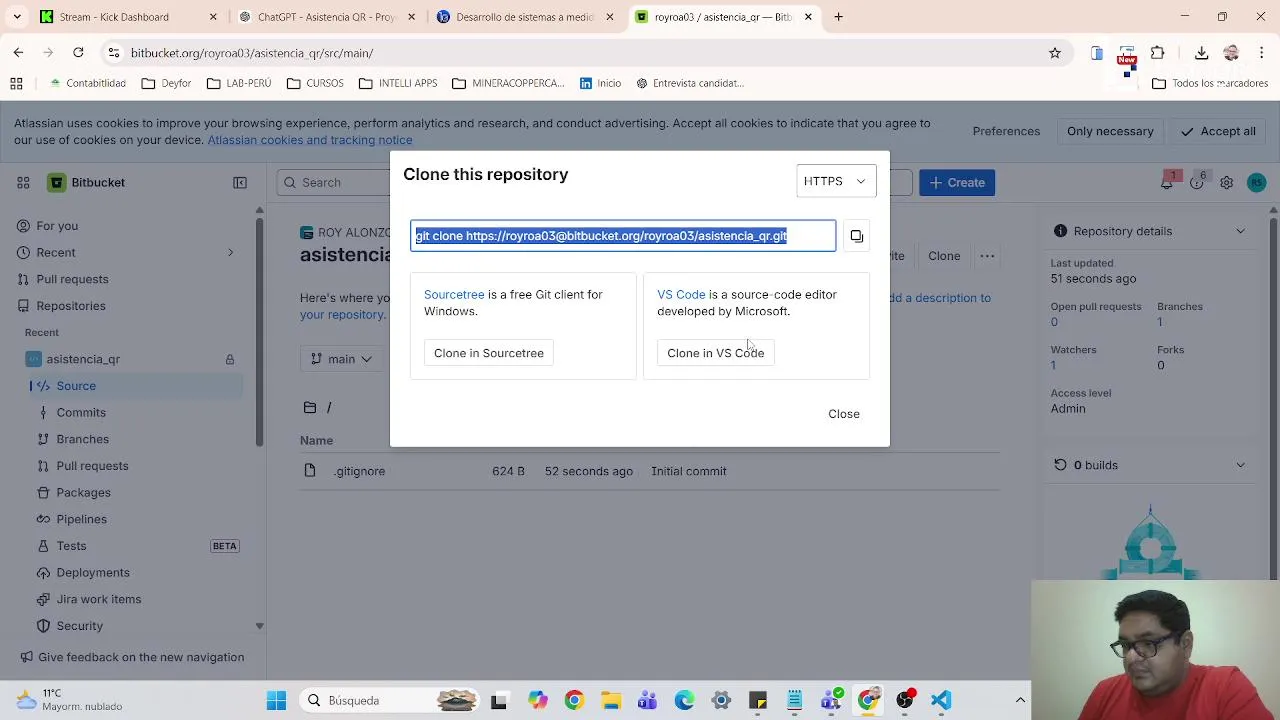1280x720 pixels.
Task: Open the user profile avatar
Action: click(1257, 182)
